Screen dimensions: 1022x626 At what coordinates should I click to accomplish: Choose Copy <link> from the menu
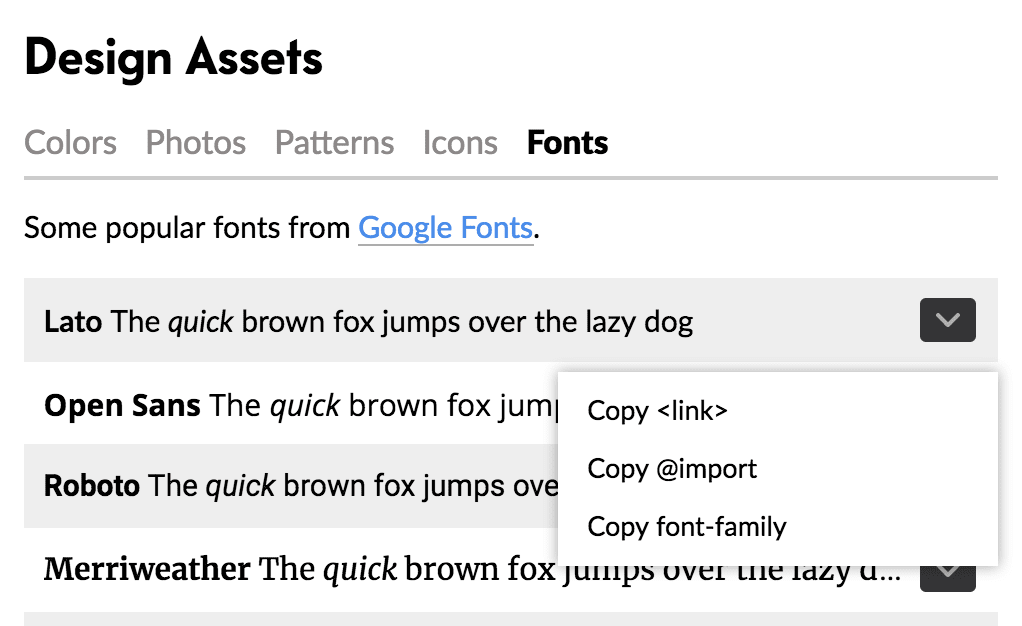pyautogui.click(x=656, y=410)
